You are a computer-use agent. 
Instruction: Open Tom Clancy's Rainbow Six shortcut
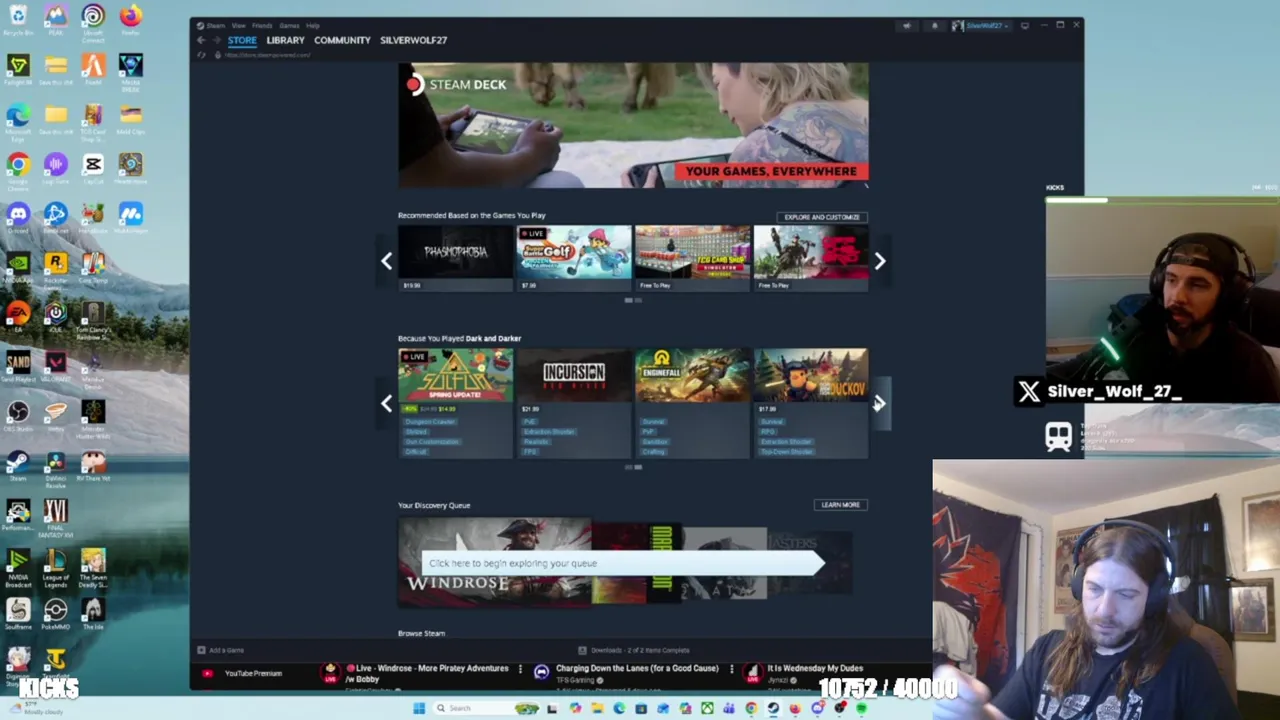pyautogui.click(x=93, y=318)
